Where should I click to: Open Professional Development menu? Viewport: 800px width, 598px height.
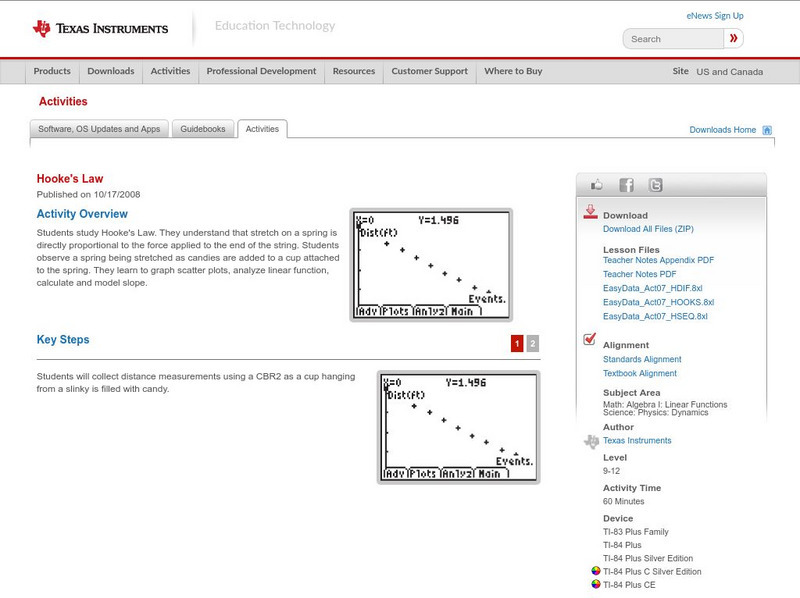pos(261,71)
